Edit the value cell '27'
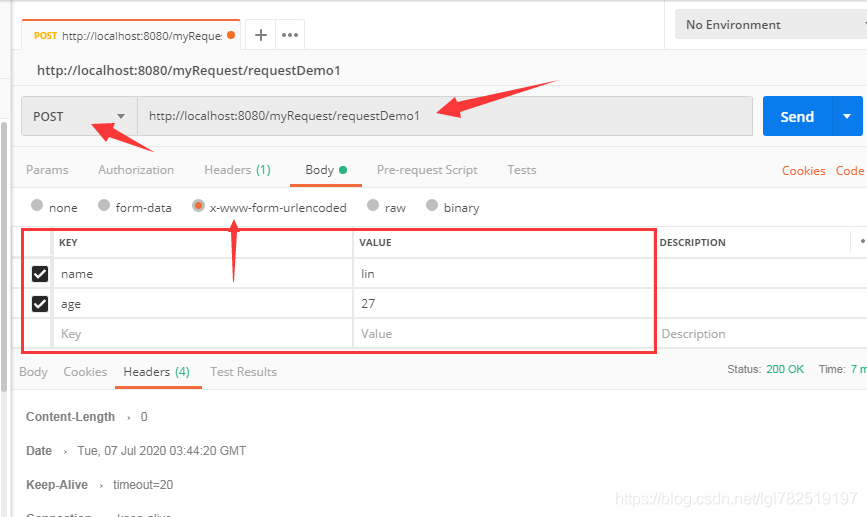867x517 pixels. click(503, 304)
